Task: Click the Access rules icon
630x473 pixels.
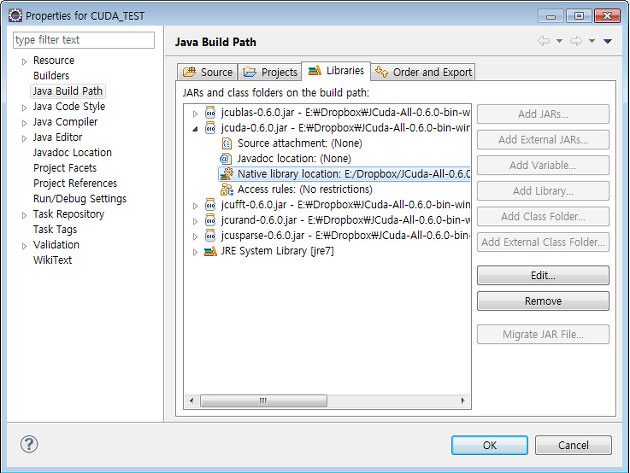Action: (x=227, y=189)
